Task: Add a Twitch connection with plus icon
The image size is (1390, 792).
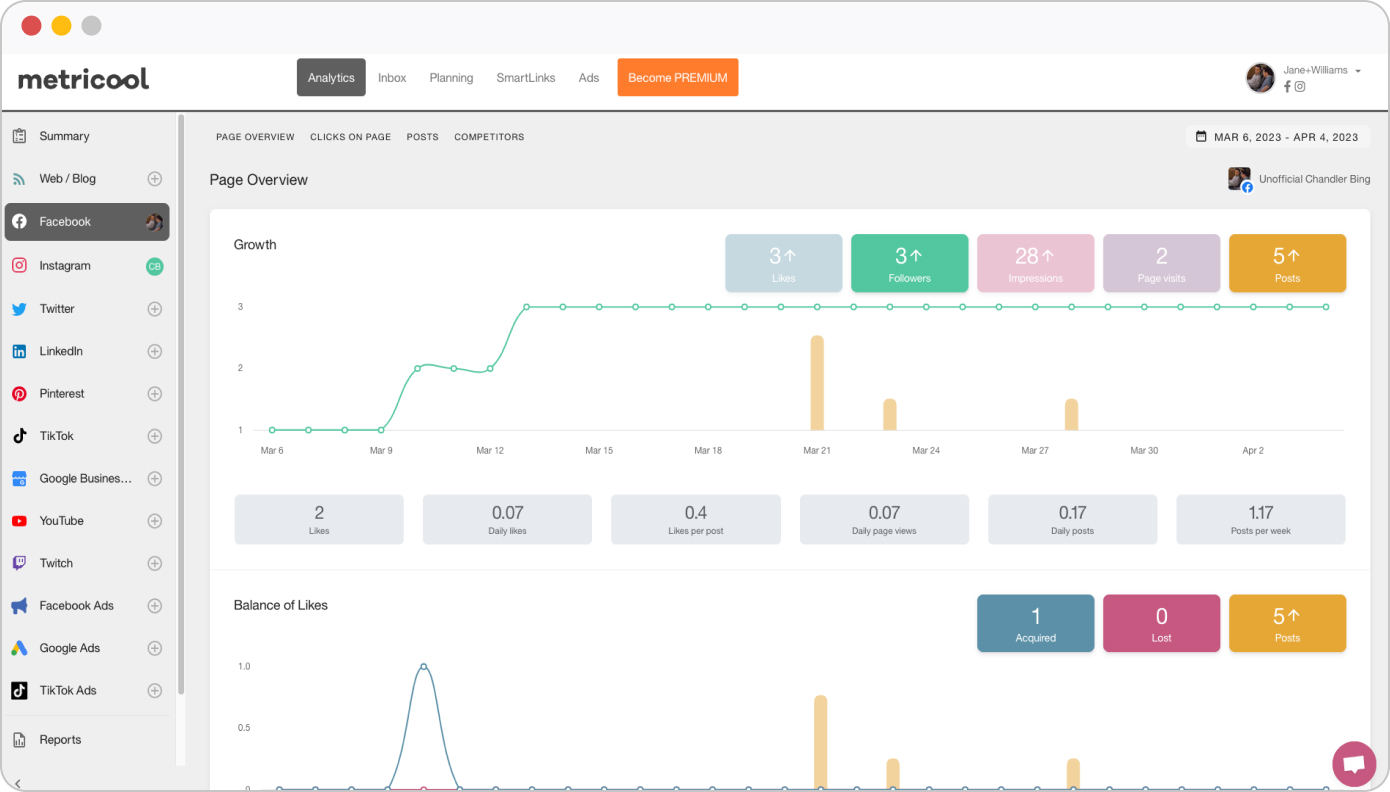Action: tap(155, 563)
